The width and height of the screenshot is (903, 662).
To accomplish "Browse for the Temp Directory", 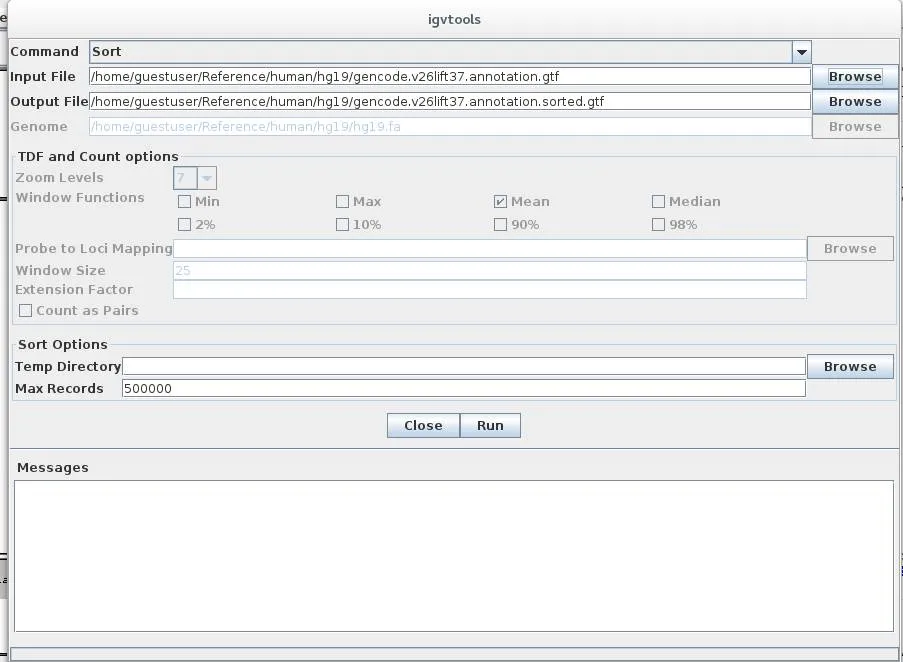I will point(850,367).
